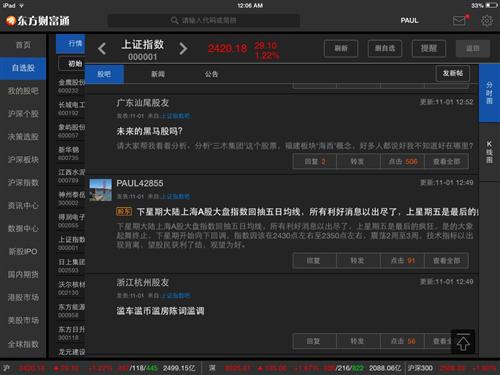Click the greyed button right of 提醒

473,49
